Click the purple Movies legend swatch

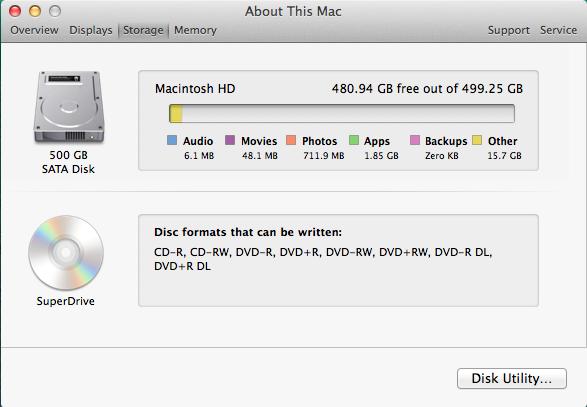[x=230, y=140]
